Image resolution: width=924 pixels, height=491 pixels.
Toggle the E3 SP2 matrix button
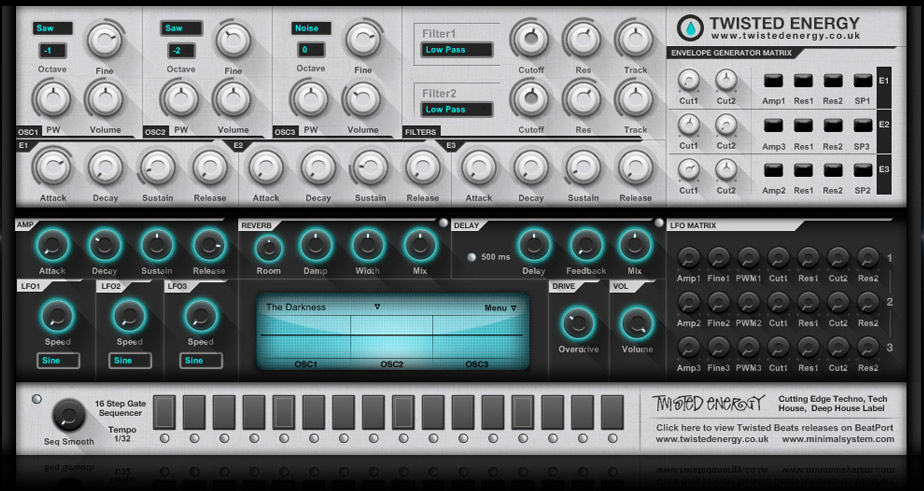[863, 170]
